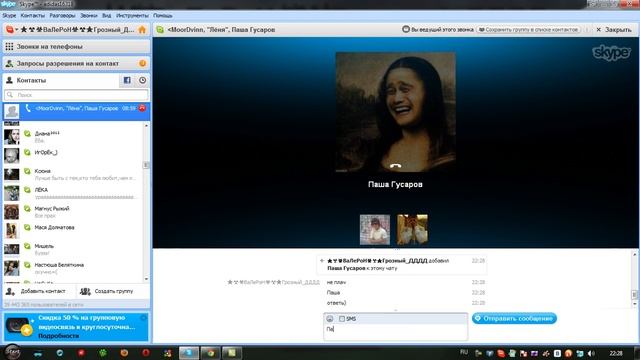The image size is (640, 360).
Task: Select contact ИгОрЁк in the list
Action: [x=73, y=156]
